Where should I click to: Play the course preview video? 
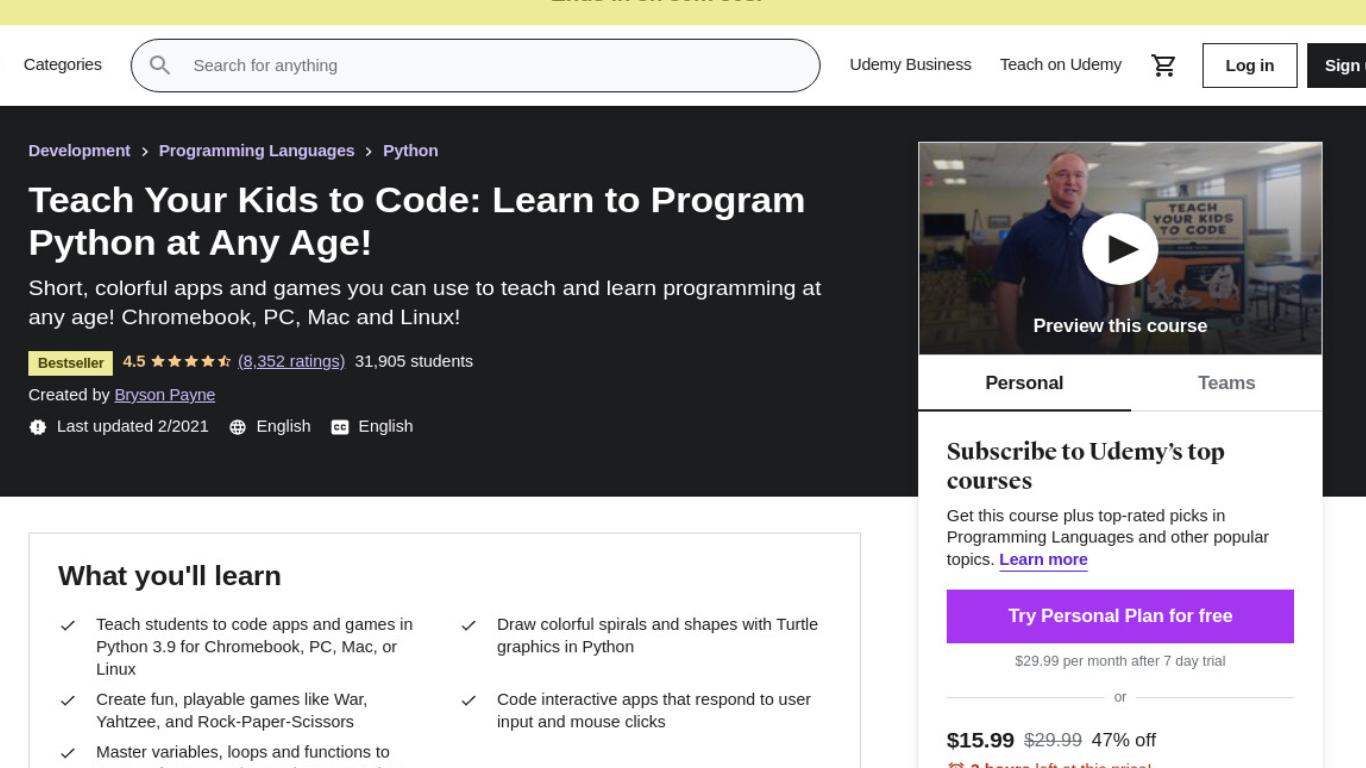pyautogui.click(x=1120, y=249)
